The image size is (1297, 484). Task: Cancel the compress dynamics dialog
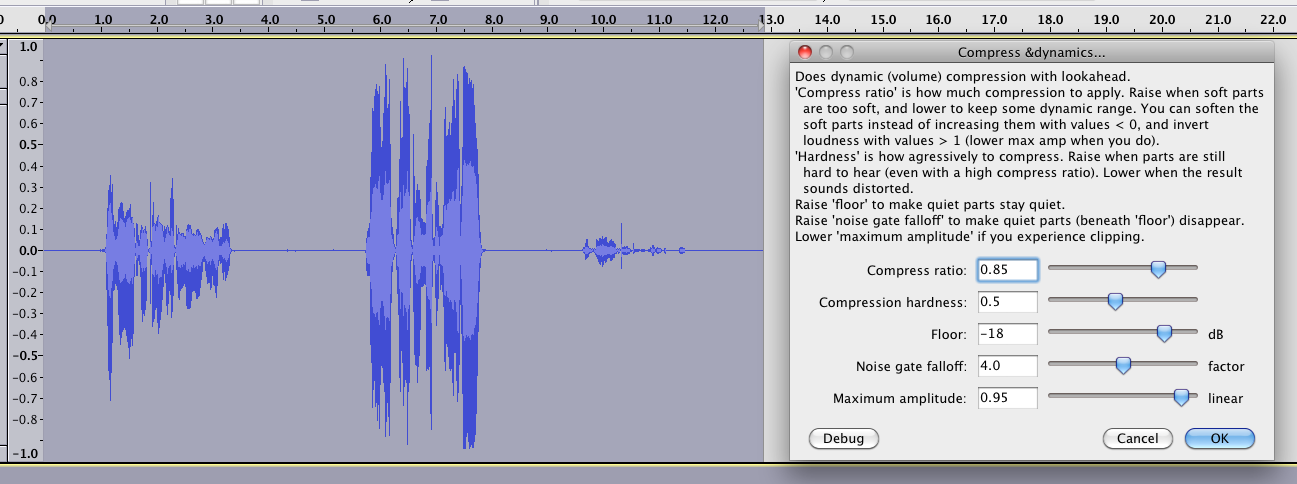pos(1137,438)
